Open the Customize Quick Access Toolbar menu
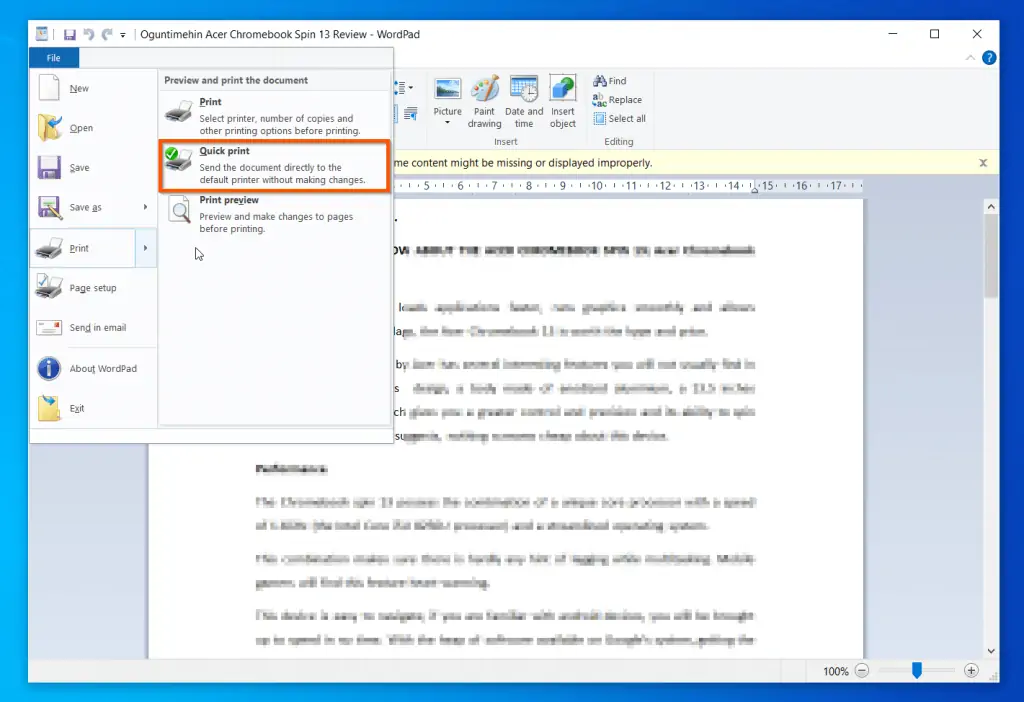Screen dimensions: 1024x702 (x=124, y=33)
